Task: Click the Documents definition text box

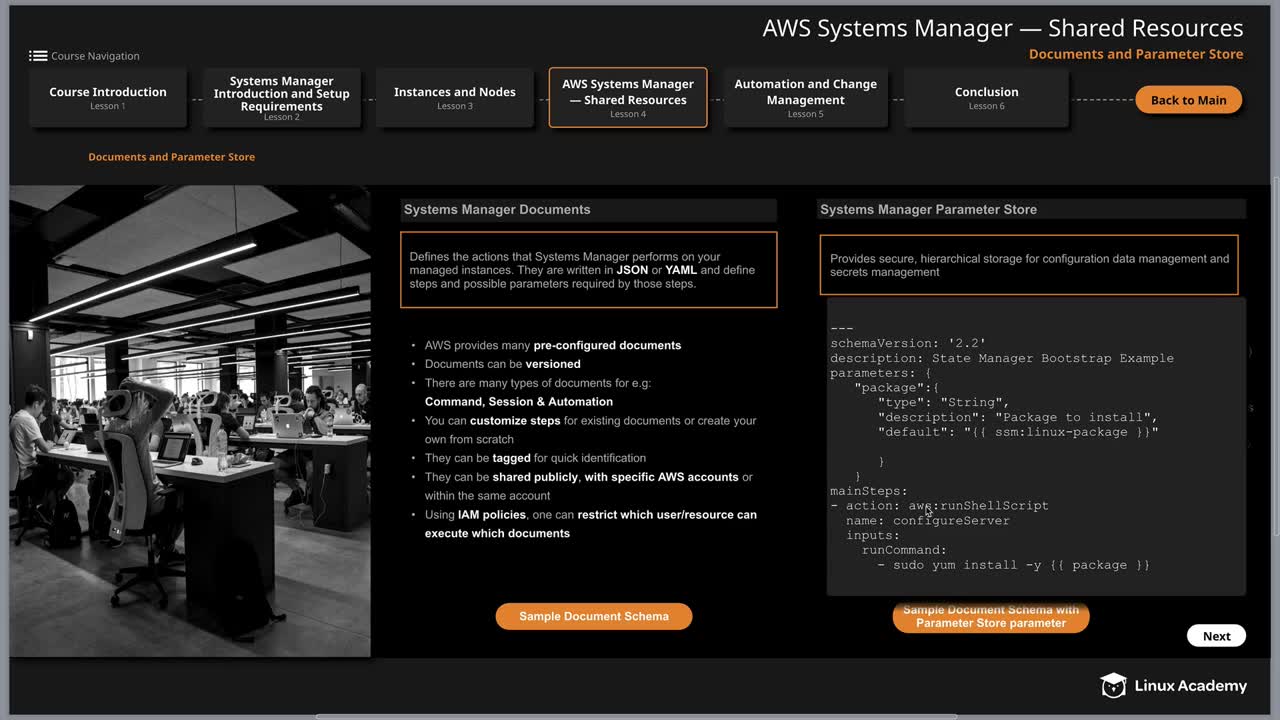Action: (x=588, y=270)
